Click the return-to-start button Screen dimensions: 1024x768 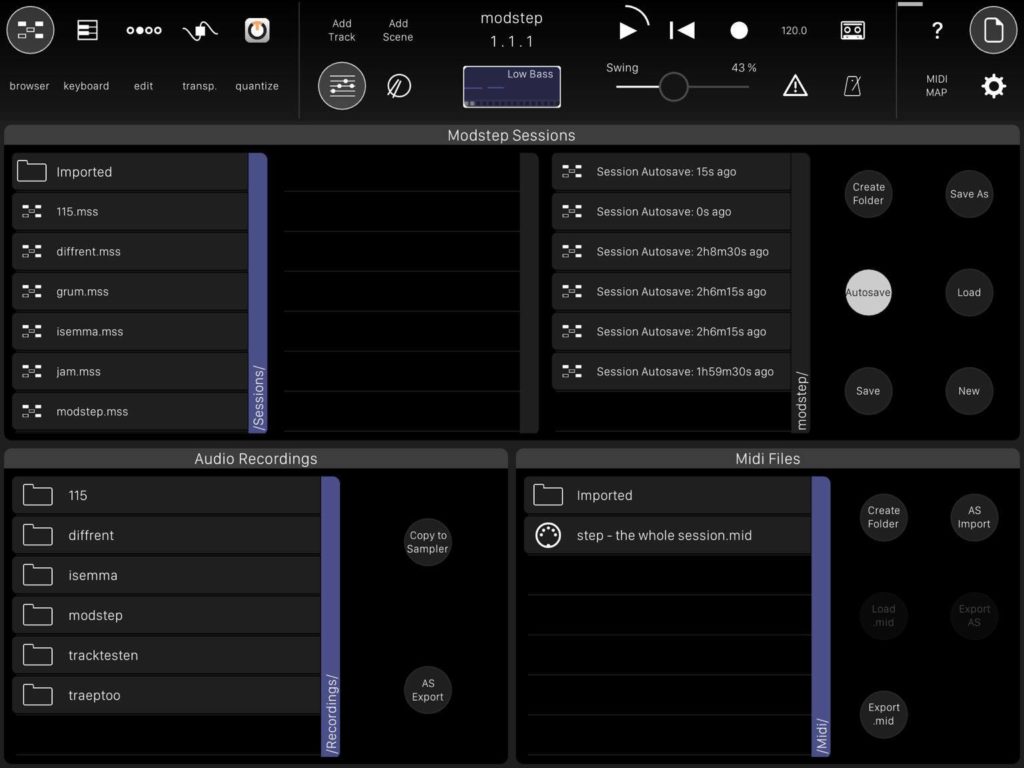tap(682, 31)
